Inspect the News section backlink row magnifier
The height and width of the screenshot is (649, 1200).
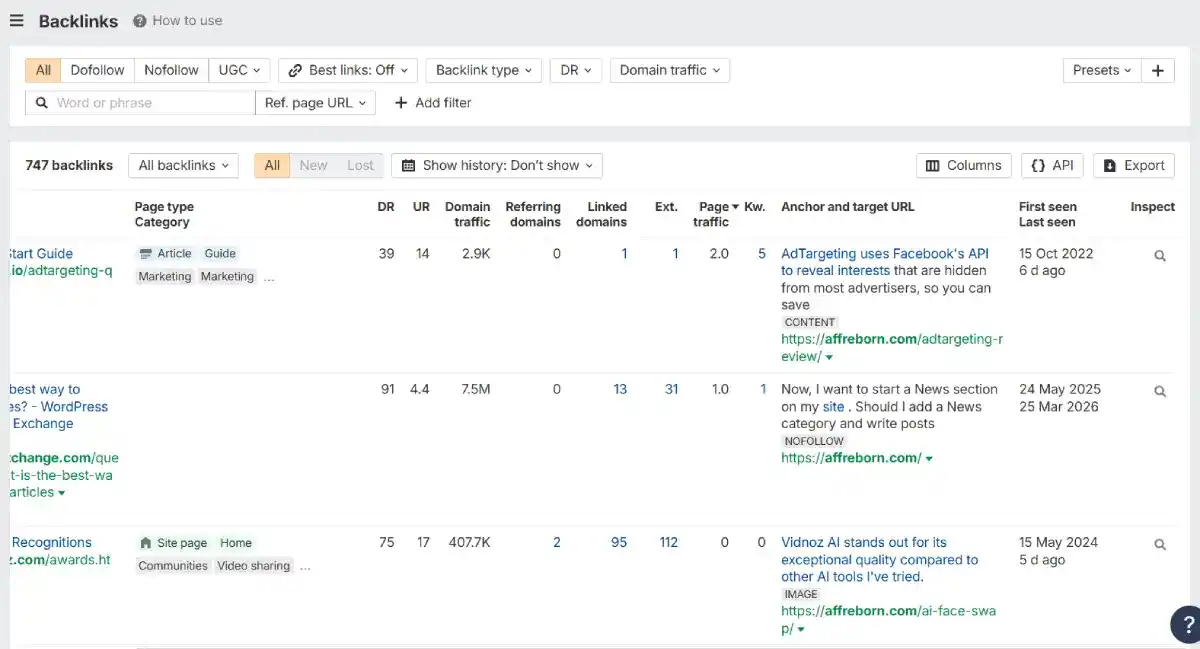[1160, 392]
